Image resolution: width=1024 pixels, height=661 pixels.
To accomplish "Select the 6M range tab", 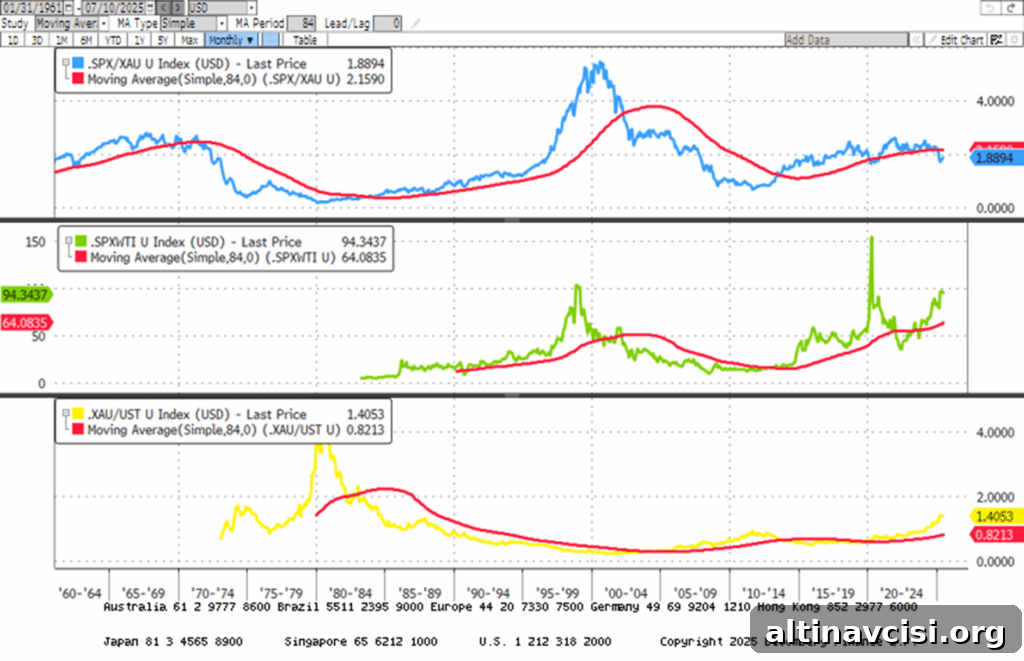I will [x=86, y=40].
